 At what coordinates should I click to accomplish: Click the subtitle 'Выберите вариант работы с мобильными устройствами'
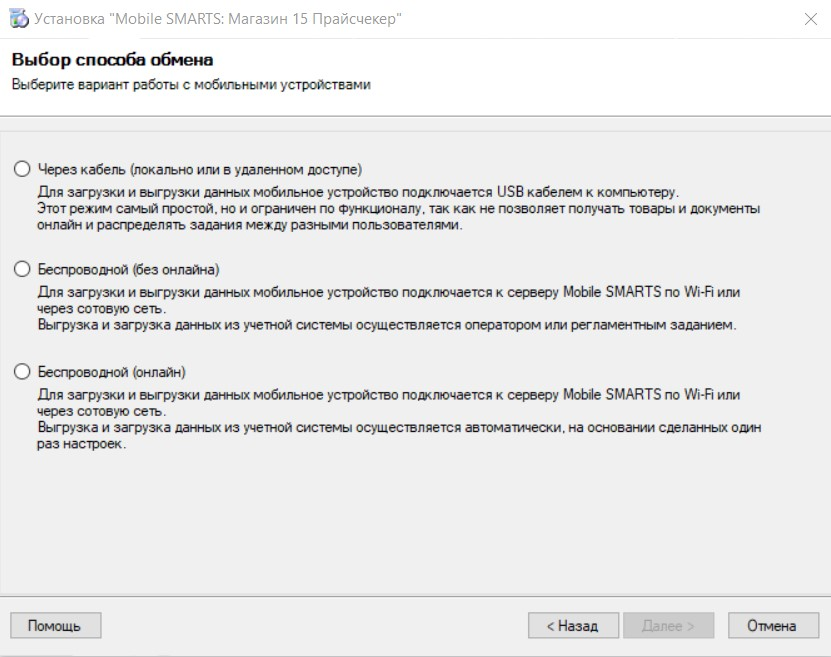(191, 85)
